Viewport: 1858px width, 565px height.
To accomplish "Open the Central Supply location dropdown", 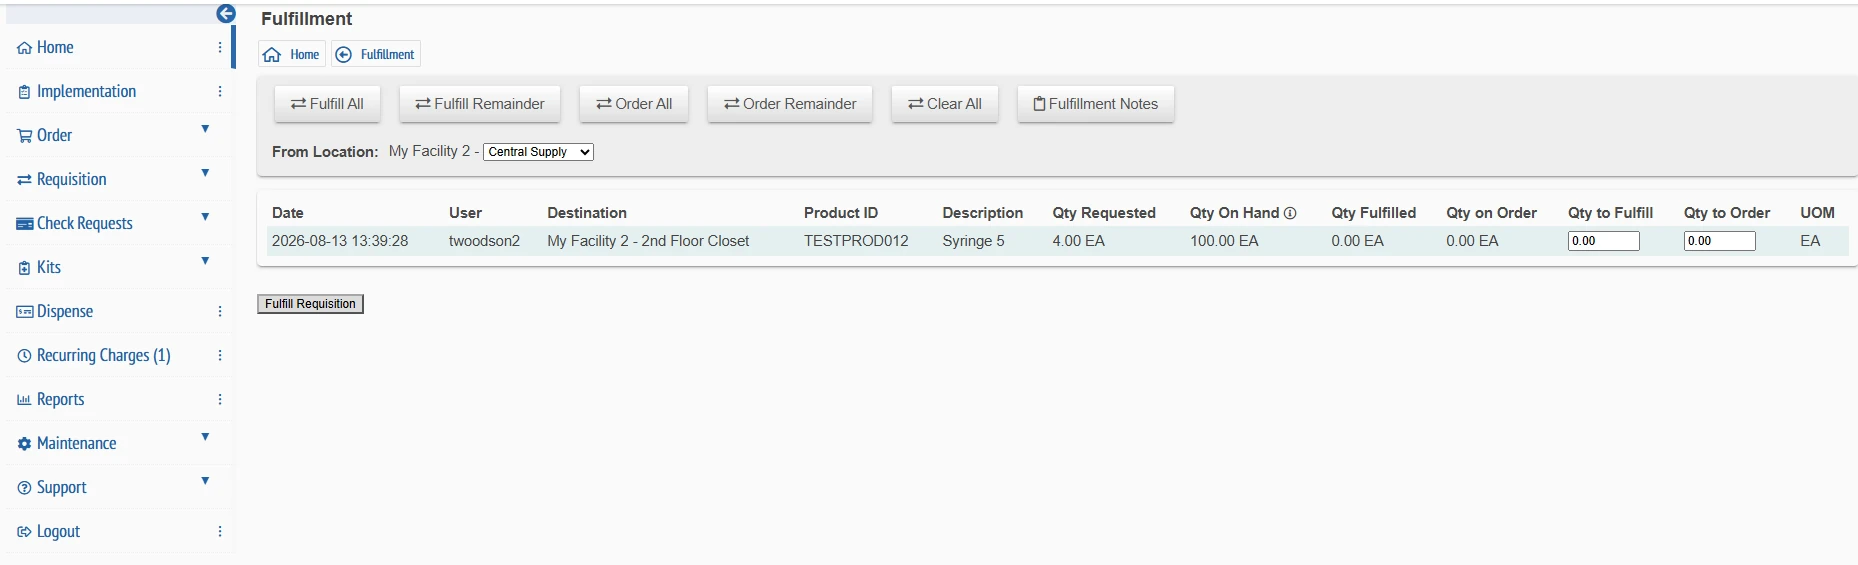I will pos(538,152).
